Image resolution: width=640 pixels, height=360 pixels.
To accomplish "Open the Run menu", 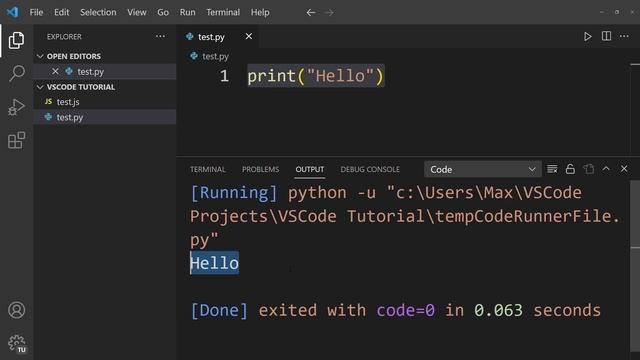I will 187,12.
